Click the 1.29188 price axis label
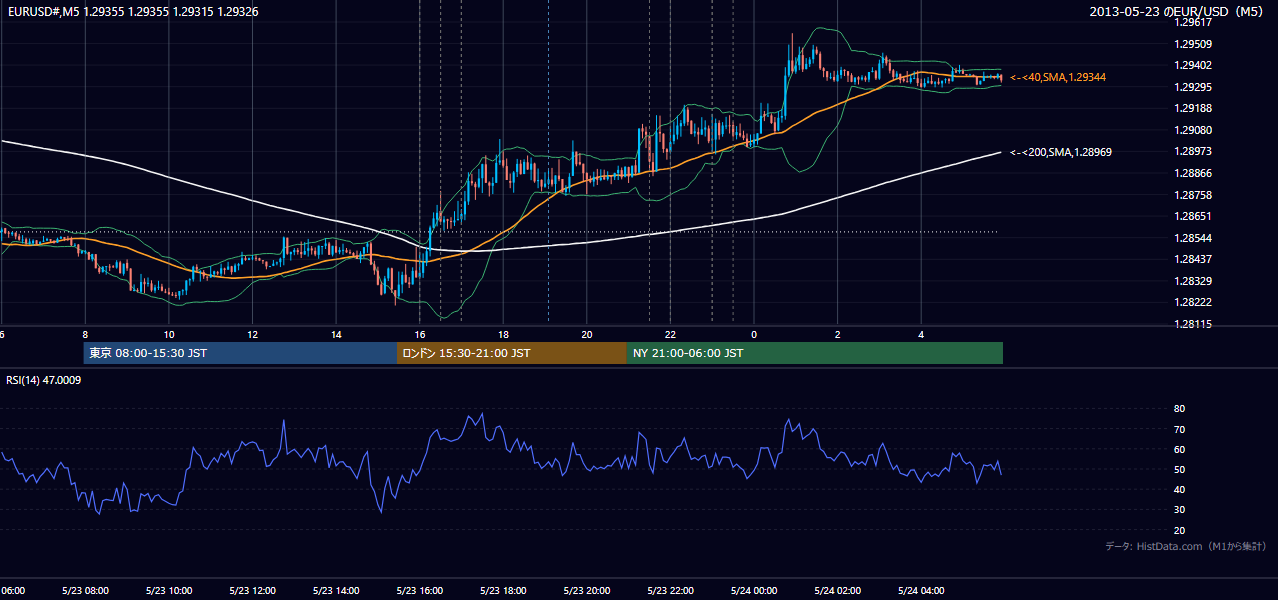Screen dimensions: 1278x600 pyautogui.click(x=1194, y=108)
